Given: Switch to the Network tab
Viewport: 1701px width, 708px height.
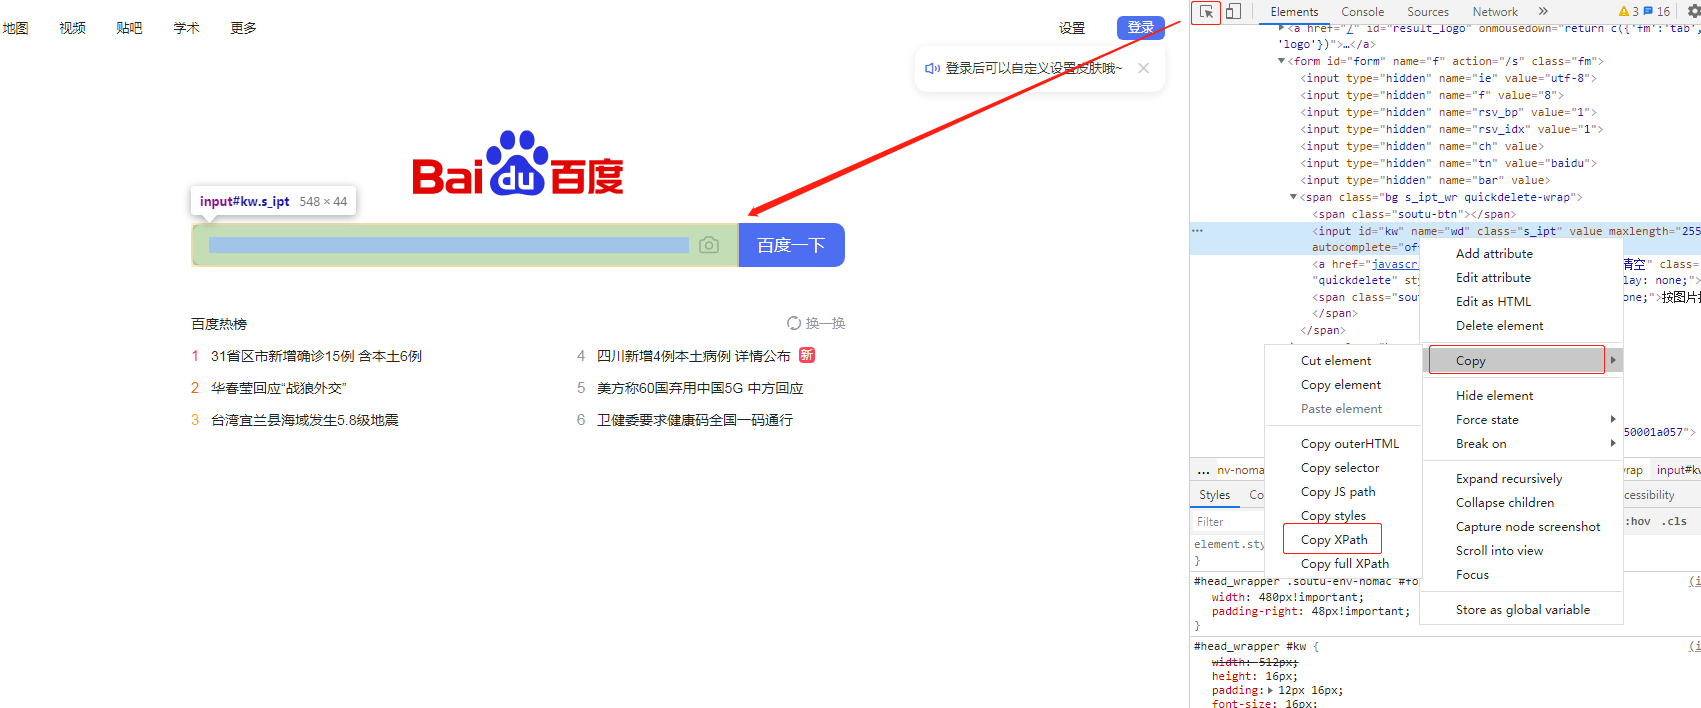Looking at the screenshot, I should tap(1495, 12).
